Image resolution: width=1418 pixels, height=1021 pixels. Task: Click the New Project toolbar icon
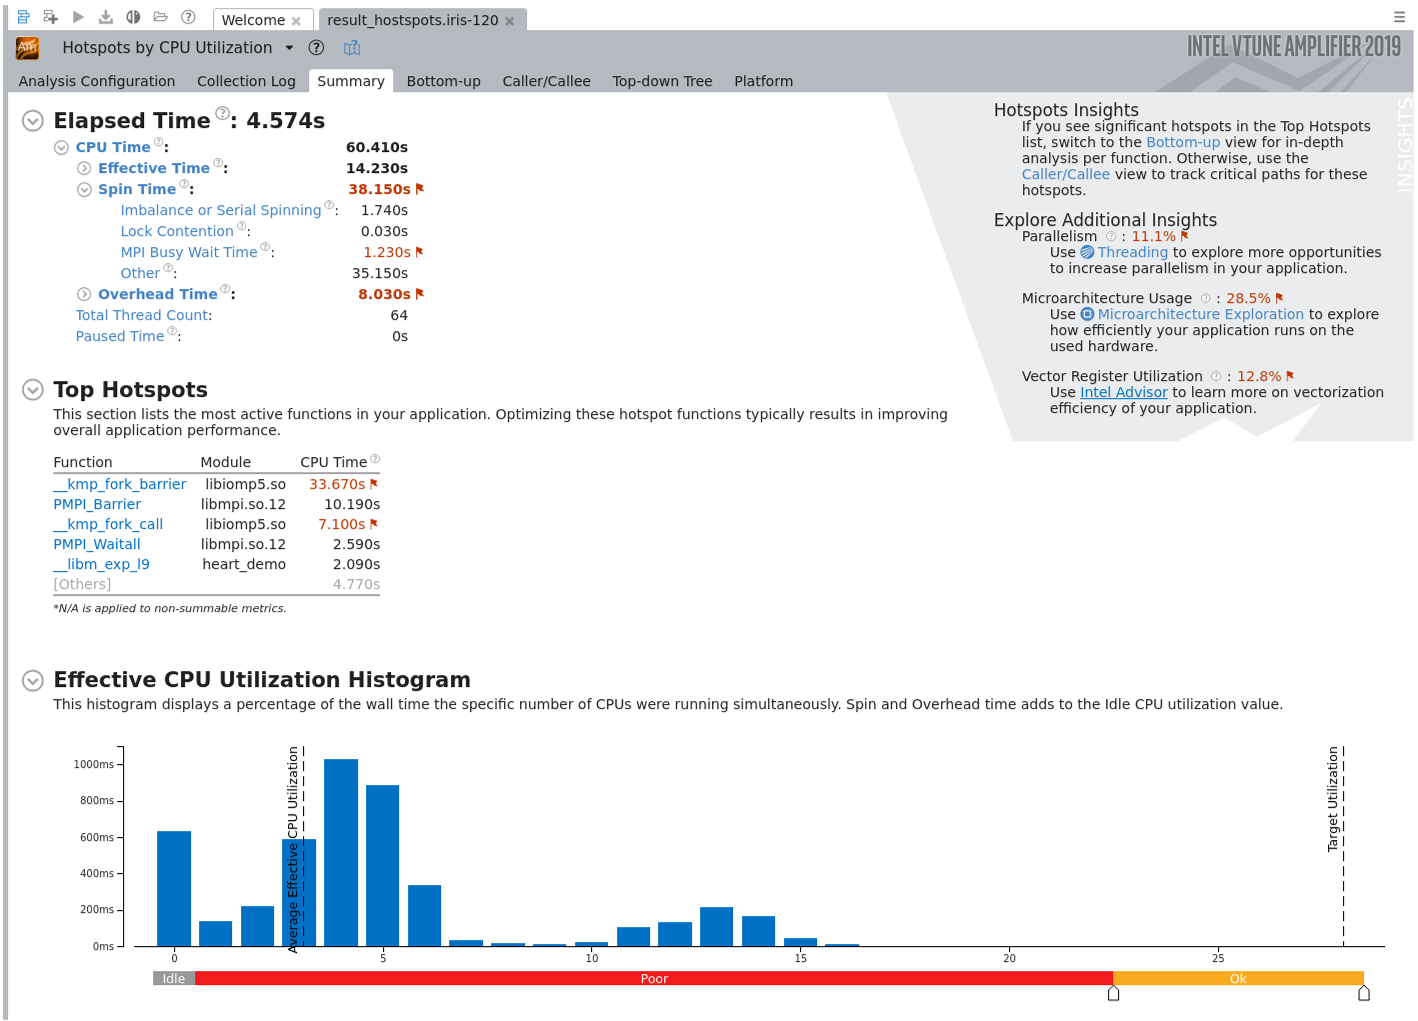tap(23, 17)
